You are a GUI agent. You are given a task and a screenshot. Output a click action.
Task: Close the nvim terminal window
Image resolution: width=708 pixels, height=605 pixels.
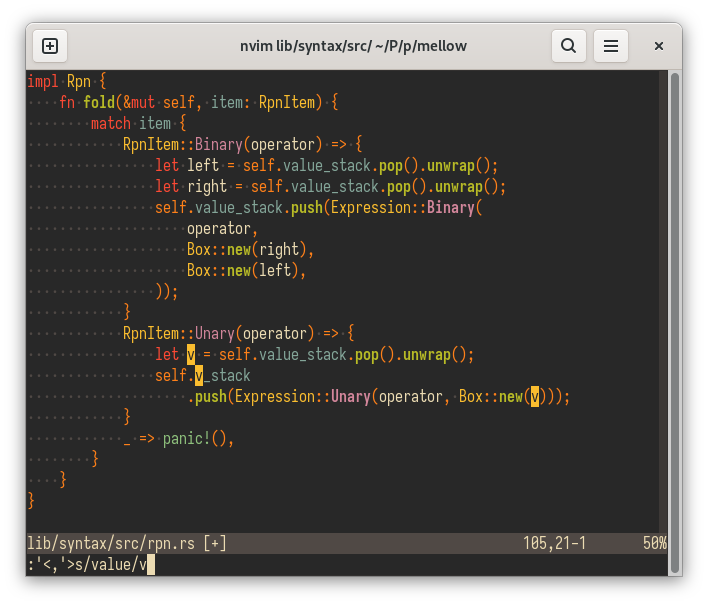pos(659,46)
